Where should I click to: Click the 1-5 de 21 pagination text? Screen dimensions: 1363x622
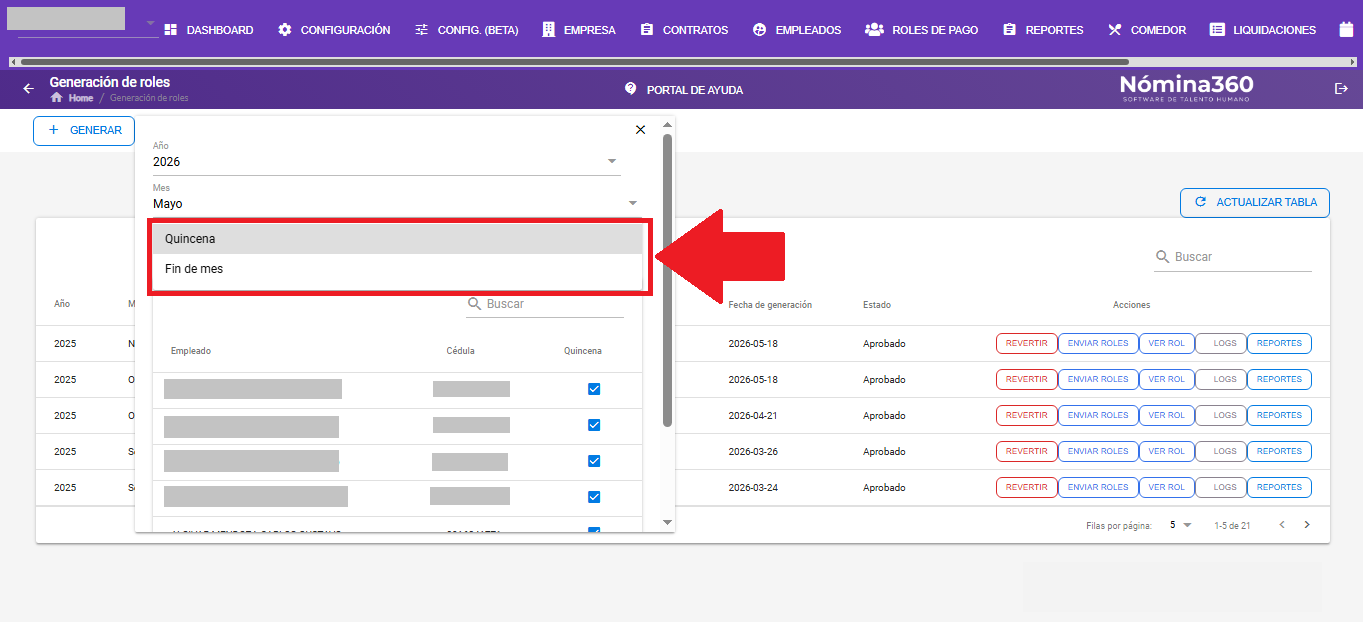1232,525
